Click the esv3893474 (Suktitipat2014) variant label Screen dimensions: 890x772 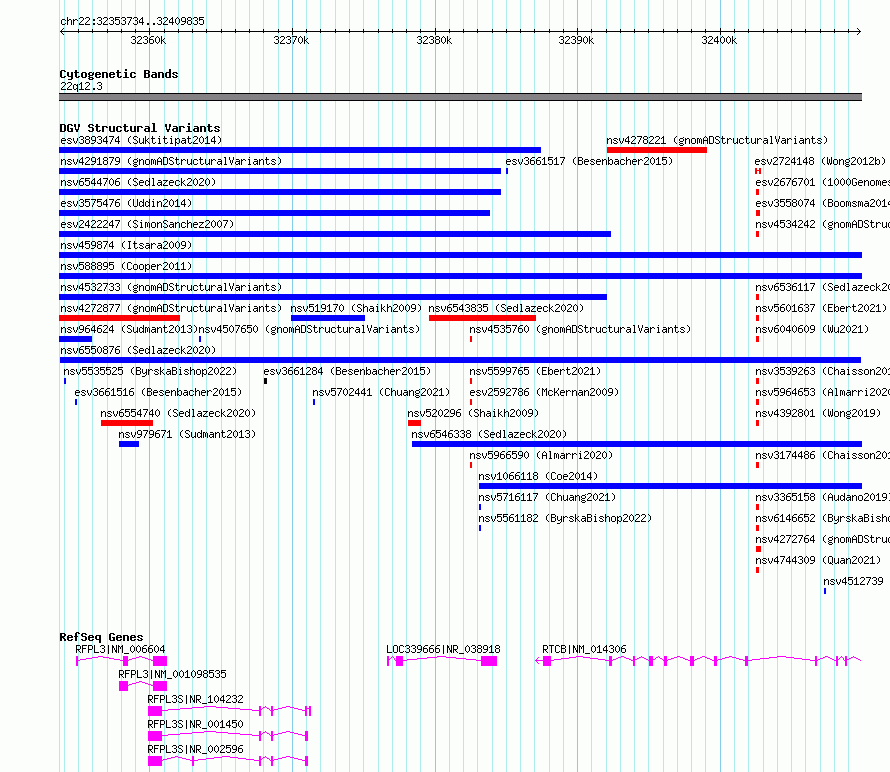tap(141, 140)
